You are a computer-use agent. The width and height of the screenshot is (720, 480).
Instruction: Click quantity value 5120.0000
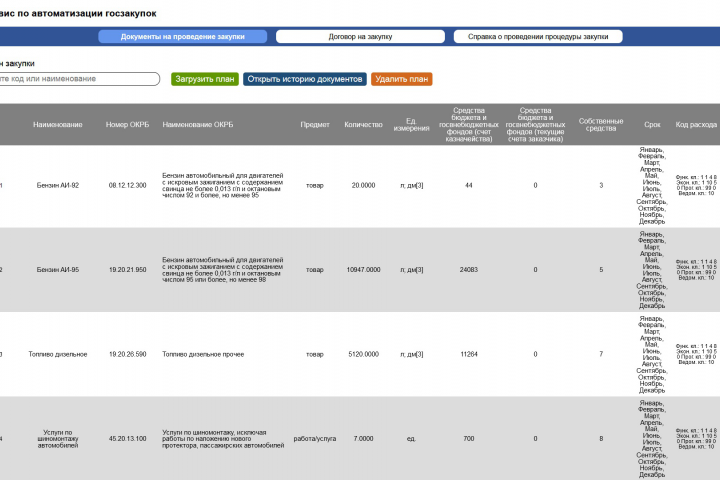click(x=363, y=354)
